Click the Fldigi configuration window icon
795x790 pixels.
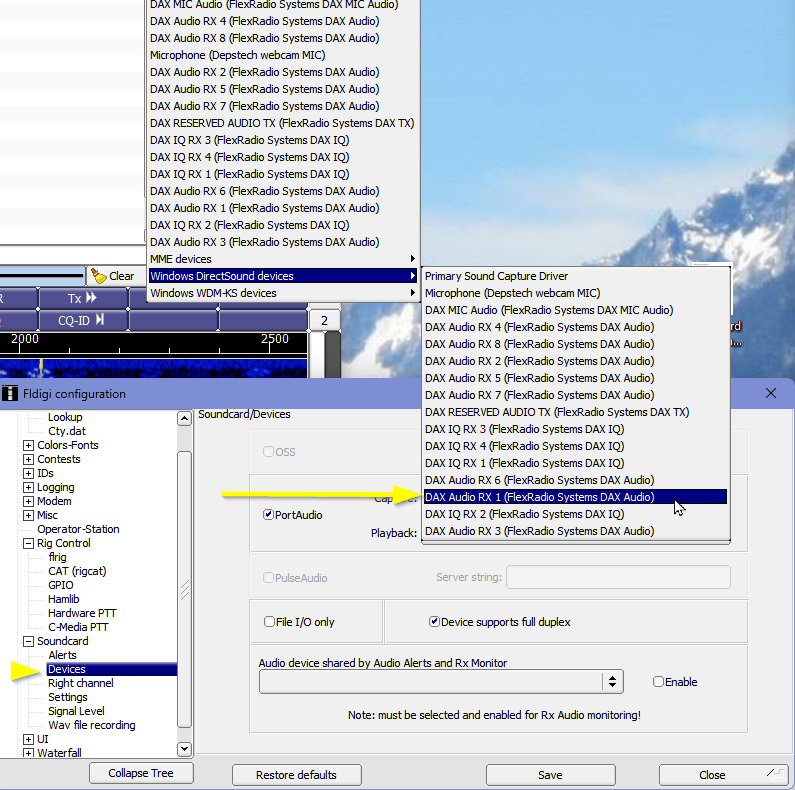(10, 393)
